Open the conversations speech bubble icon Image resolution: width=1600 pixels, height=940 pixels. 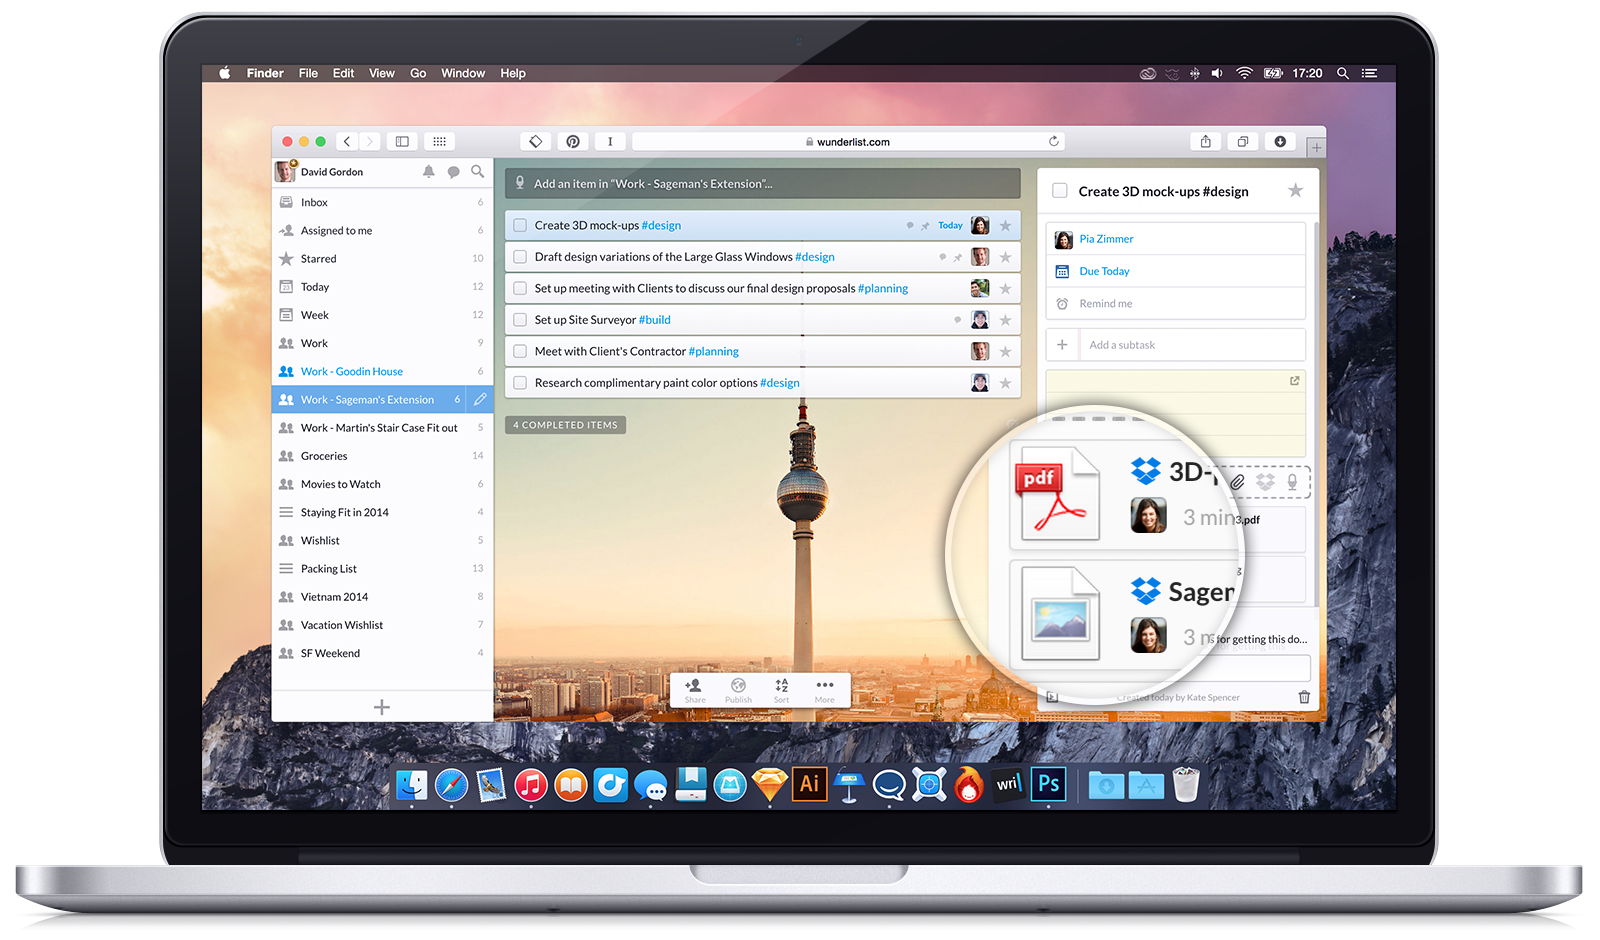[453, 172]
